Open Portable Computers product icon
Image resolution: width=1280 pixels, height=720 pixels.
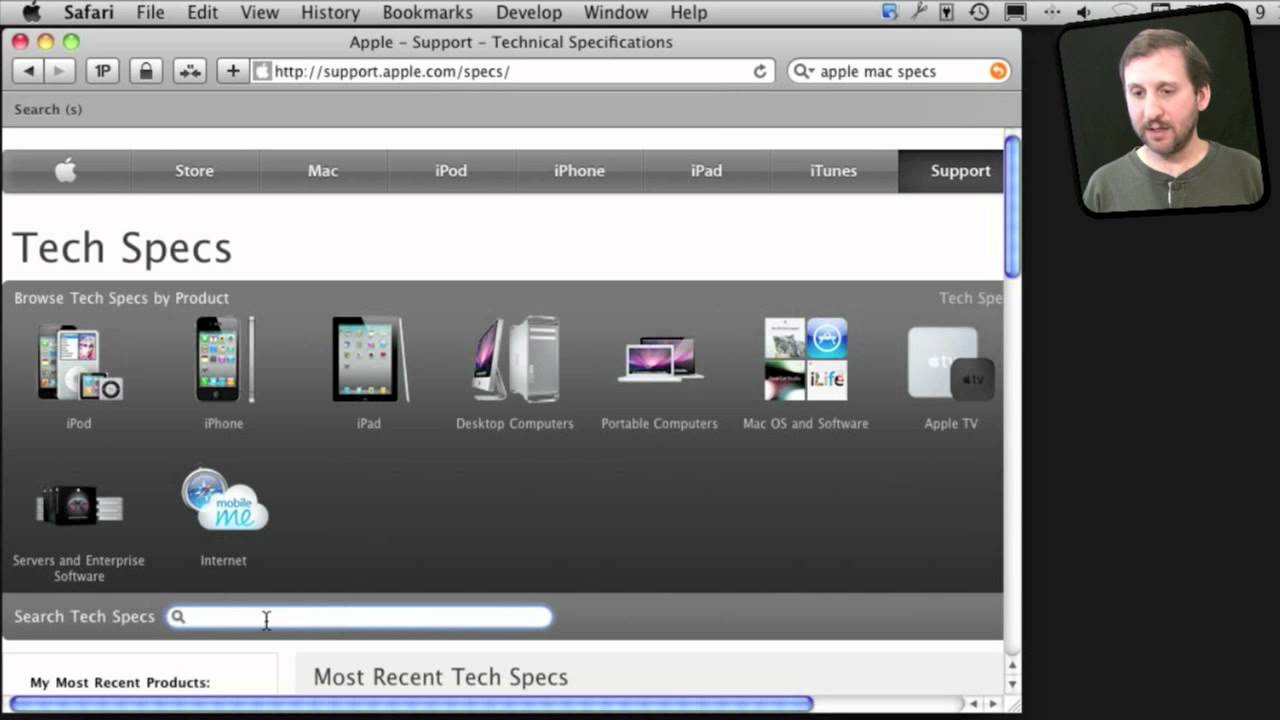tap(660, 360)
